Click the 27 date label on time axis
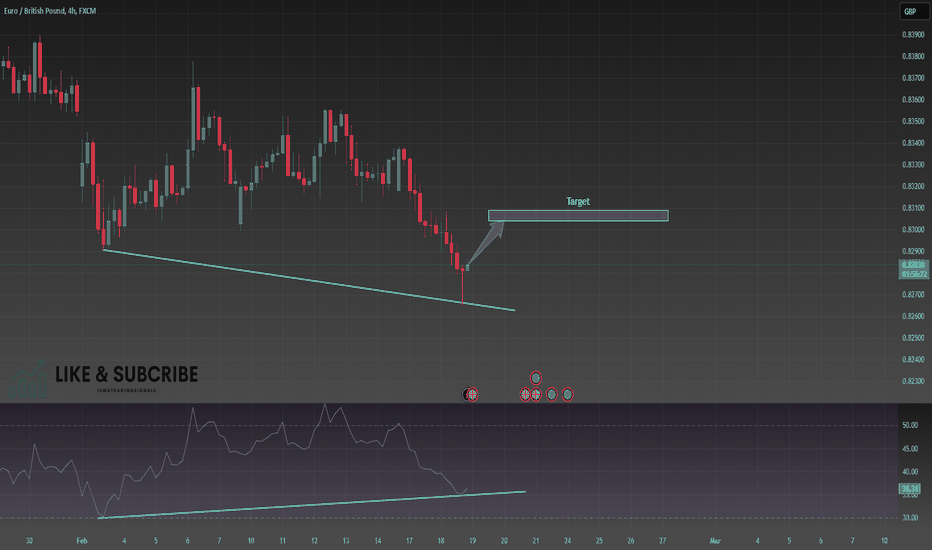This screenshot has width=932, height=550. pos(662,540)
